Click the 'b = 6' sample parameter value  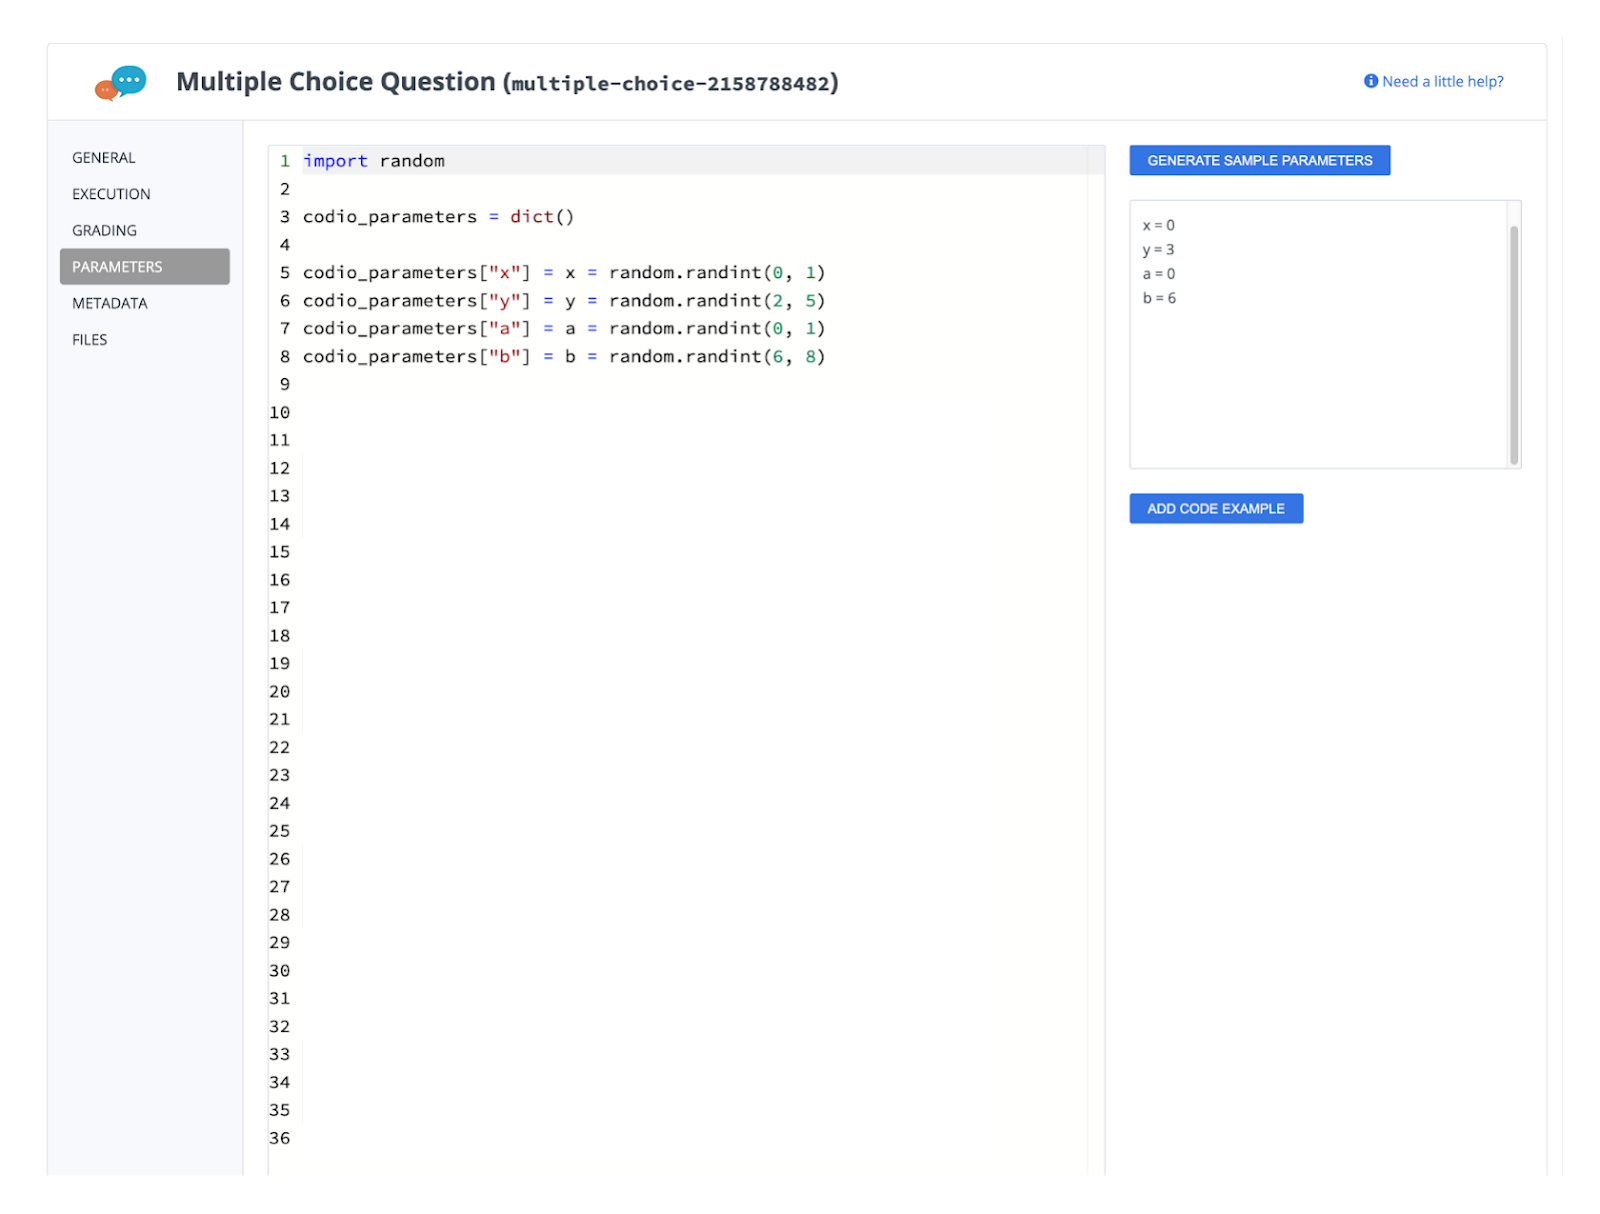click(1159, 297)
